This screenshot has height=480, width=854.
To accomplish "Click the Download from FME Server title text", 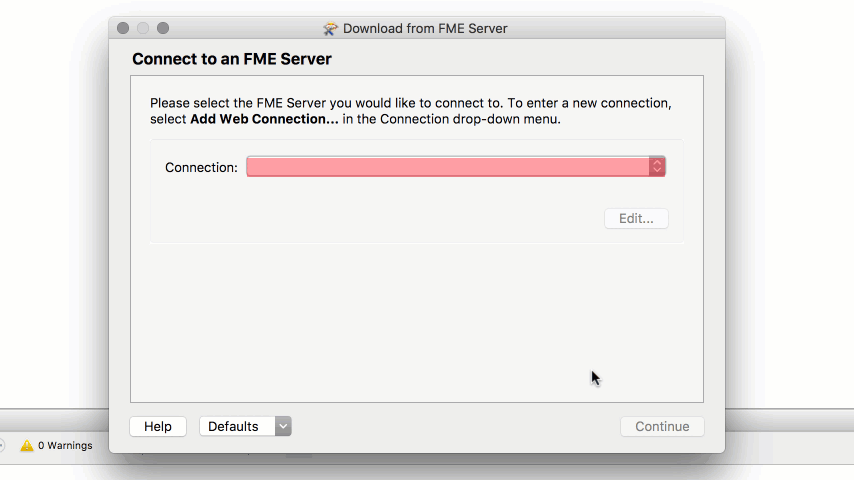I will point(425,28).
